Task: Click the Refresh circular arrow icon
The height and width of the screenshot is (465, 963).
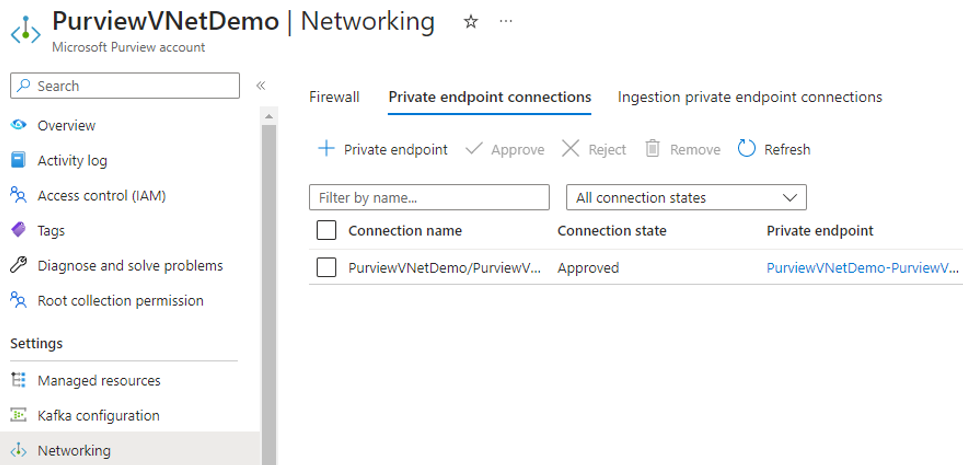Action: point(746,149)
